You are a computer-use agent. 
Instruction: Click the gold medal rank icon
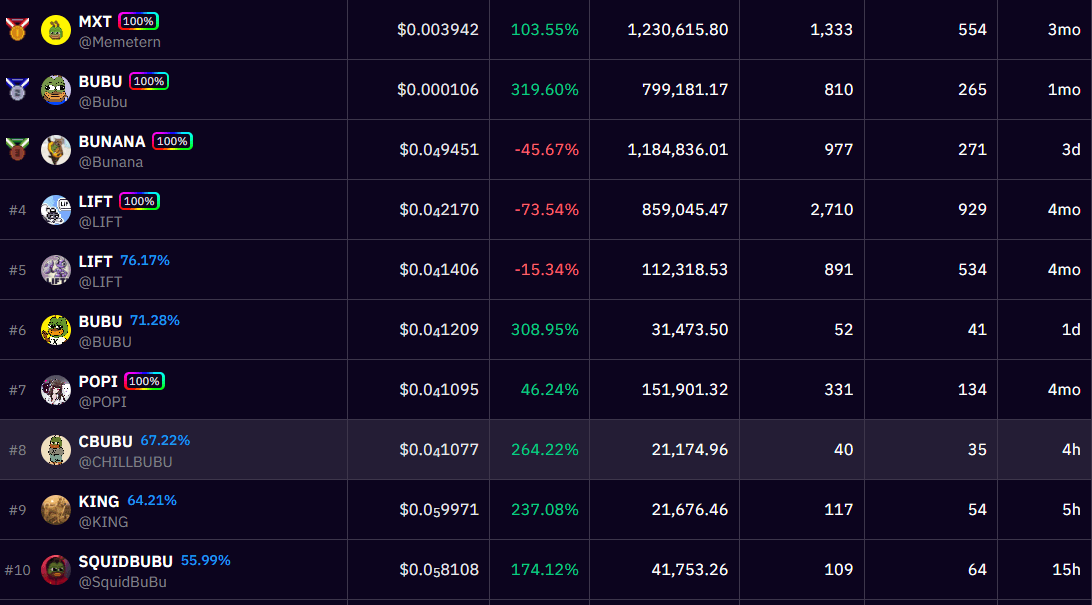click(x=17, y=30)
